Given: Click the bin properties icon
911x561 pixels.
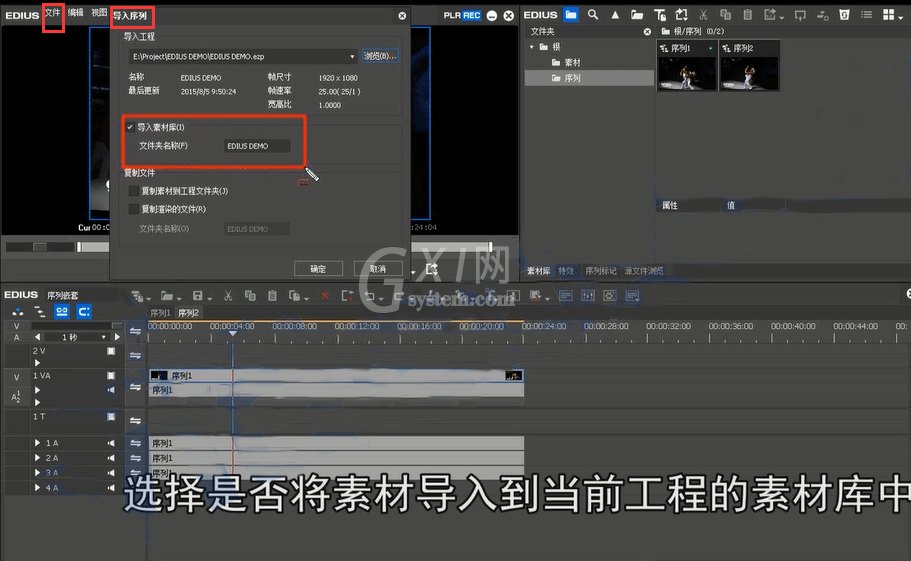Looking at the screenshot, I should [x=844, y=15].
